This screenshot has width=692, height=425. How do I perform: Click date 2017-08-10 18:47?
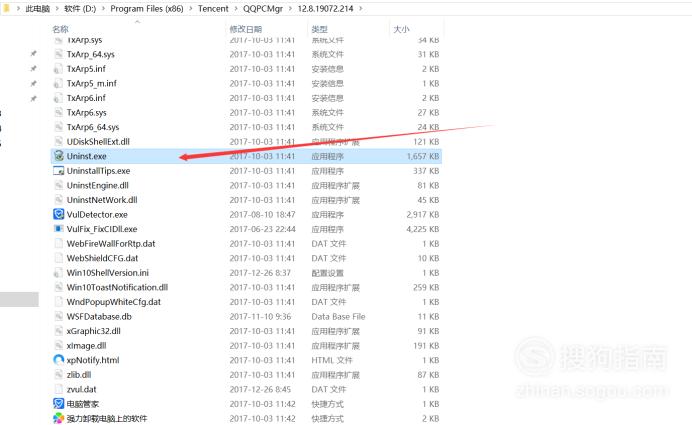click(262, 214)
